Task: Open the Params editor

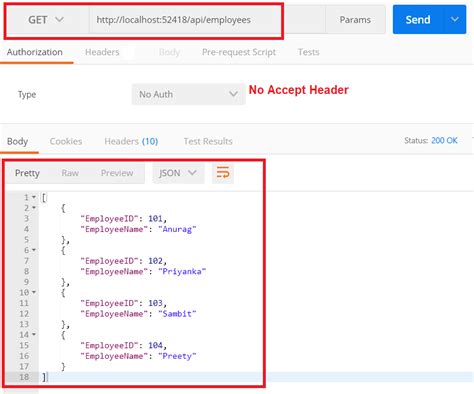Action: point(355,20)
